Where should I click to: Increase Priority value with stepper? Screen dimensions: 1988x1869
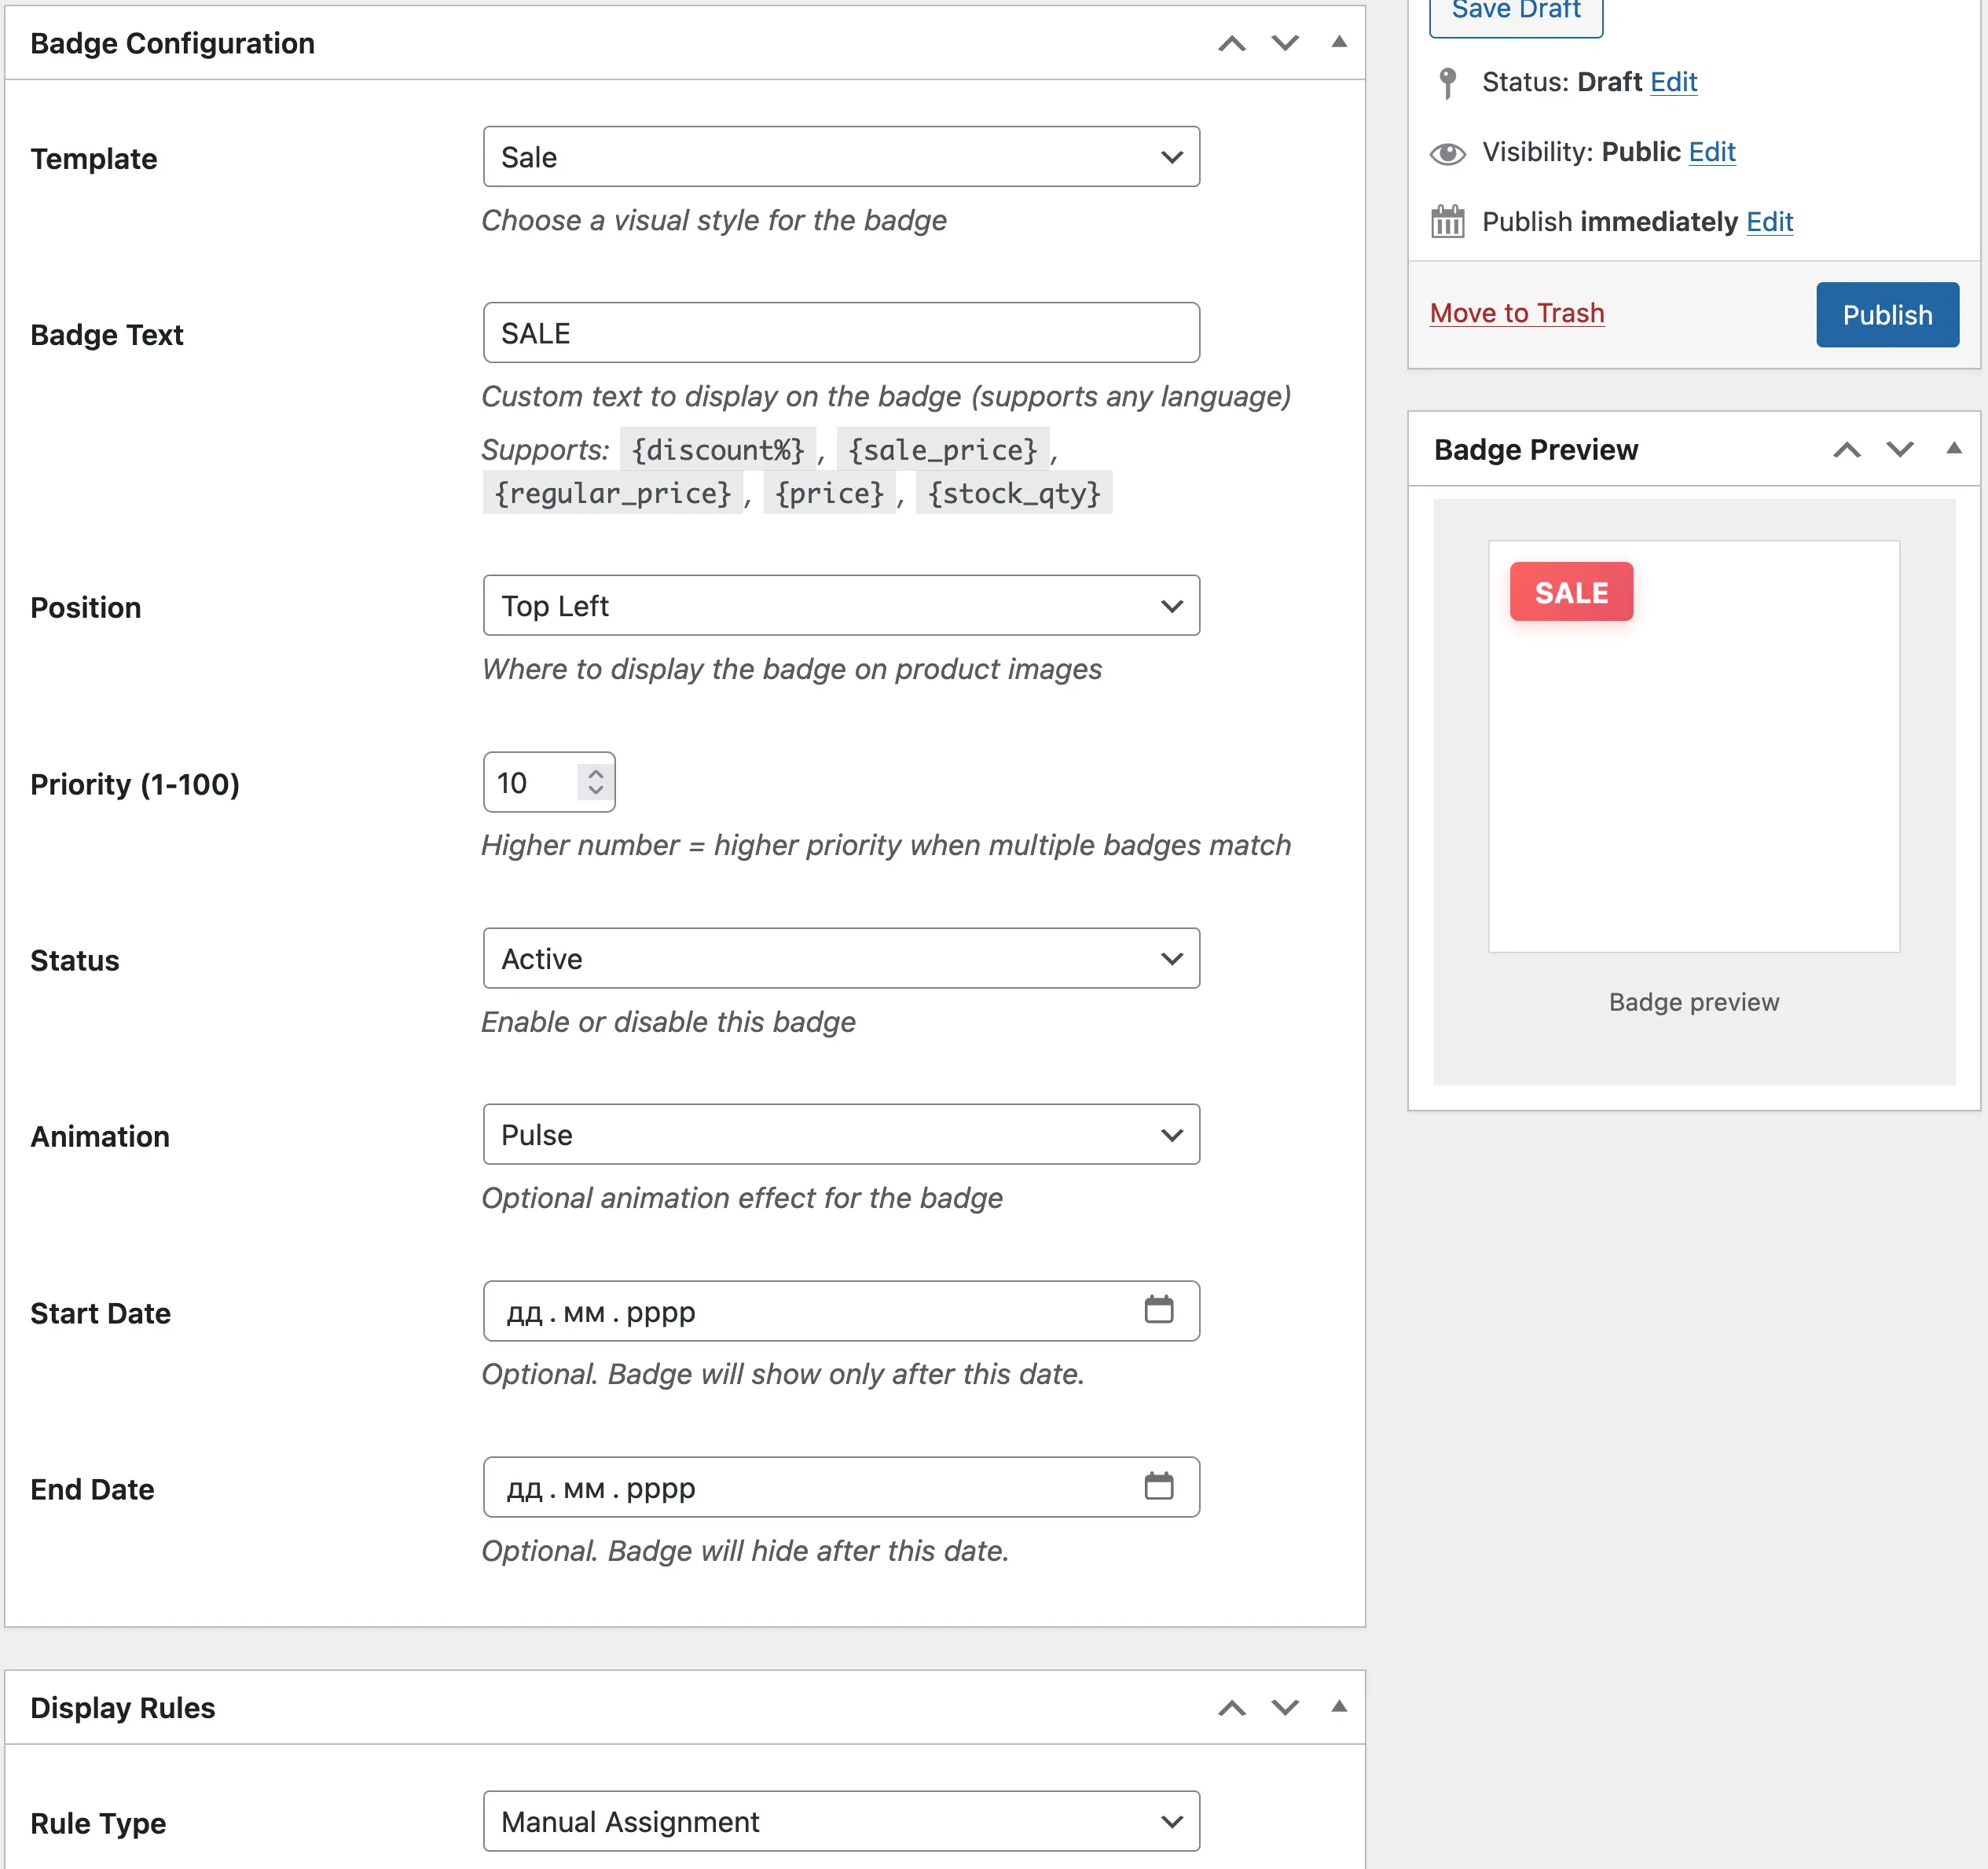pyautogui.click(x=596, y=774)
